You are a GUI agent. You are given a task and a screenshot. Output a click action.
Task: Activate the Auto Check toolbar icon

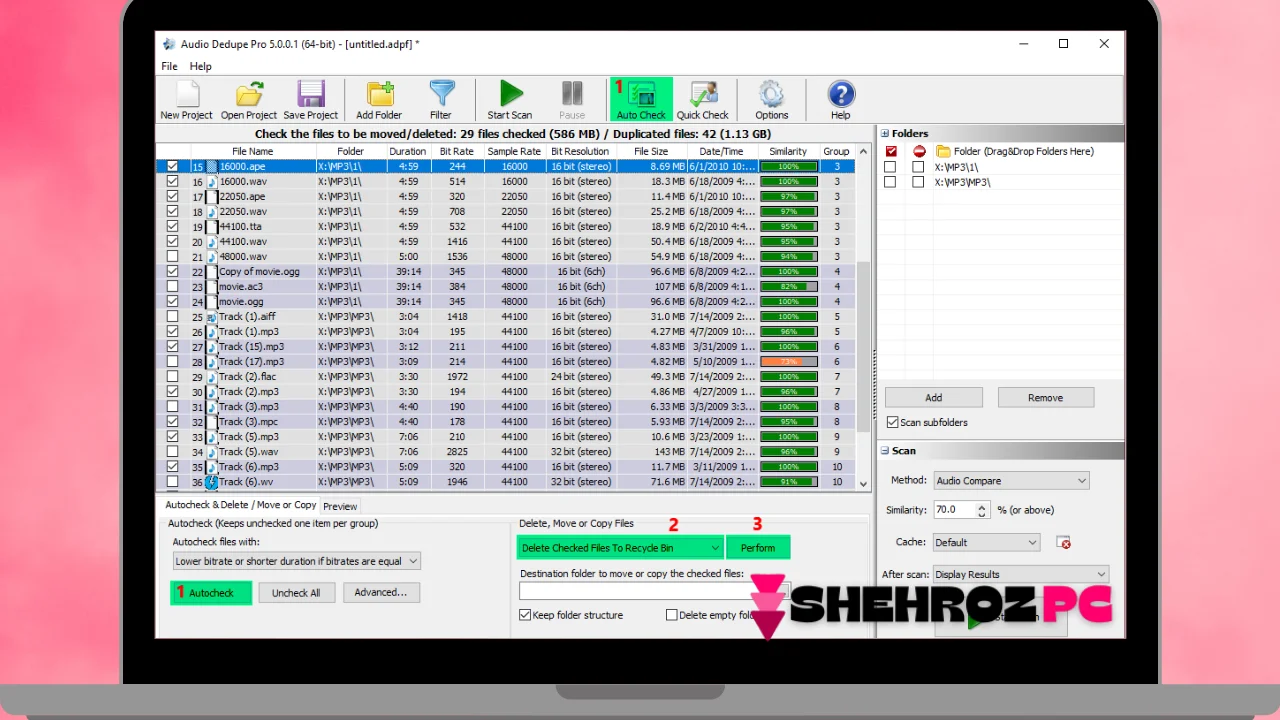[x=641, y=100]
